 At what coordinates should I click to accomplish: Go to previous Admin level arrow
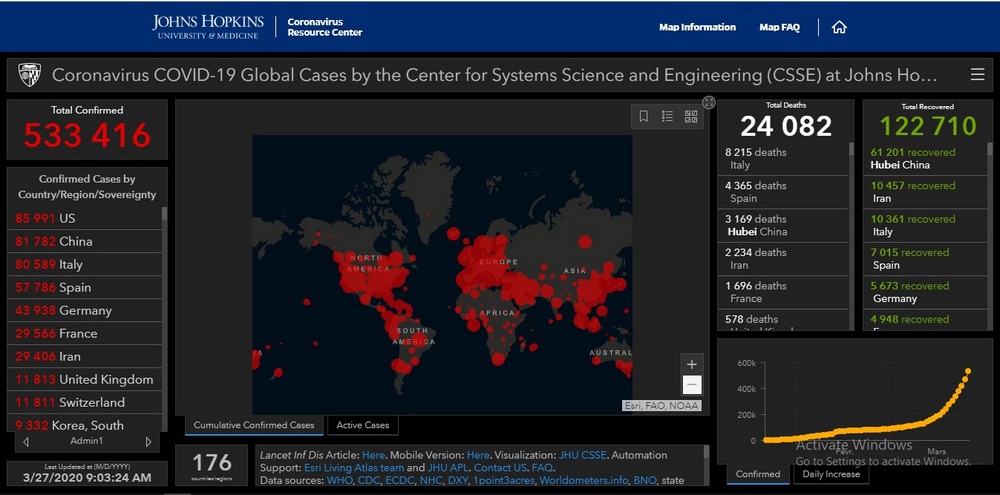pos(26,441)
